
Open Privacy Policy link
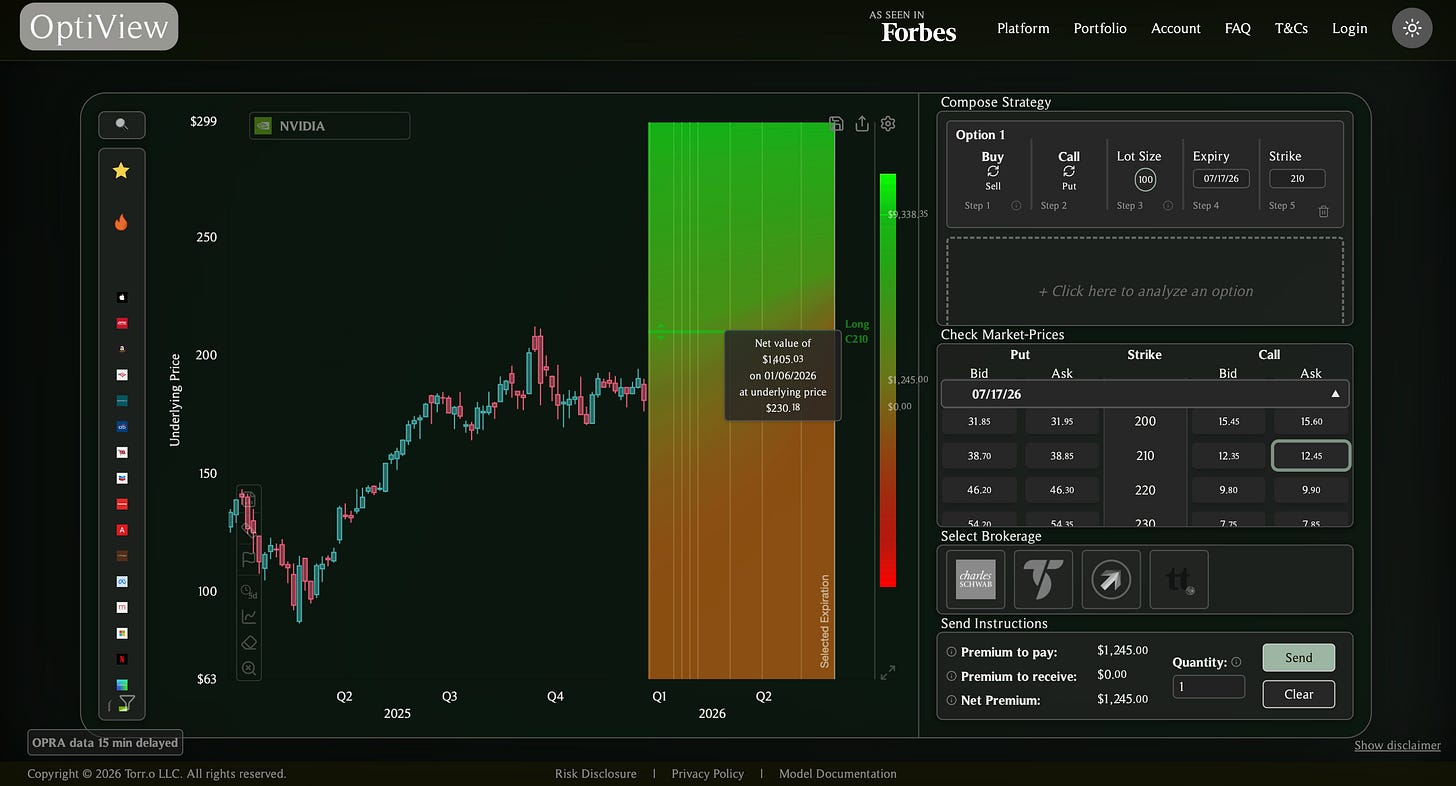click(708, 774)
